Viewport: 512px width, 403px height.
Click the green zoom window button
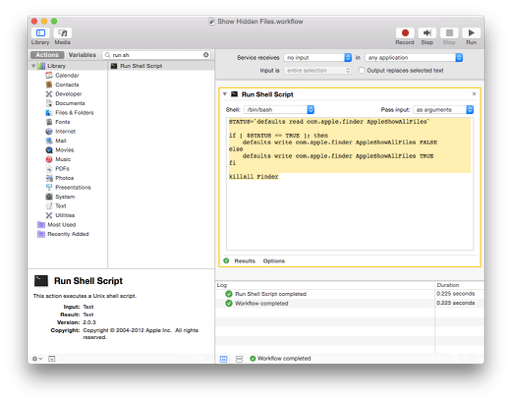pyautogui.click(x=54, y=21)
